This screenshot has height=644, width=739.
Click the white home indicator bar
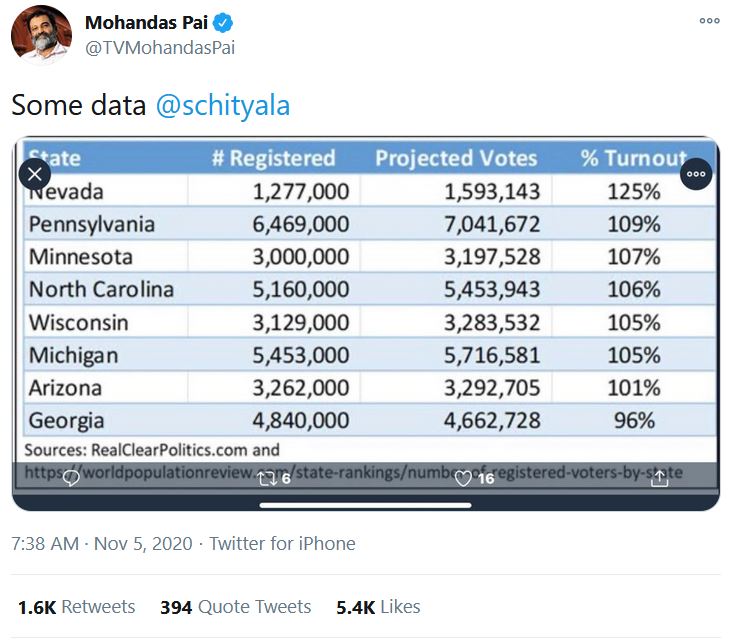click(x=365, y=505)
